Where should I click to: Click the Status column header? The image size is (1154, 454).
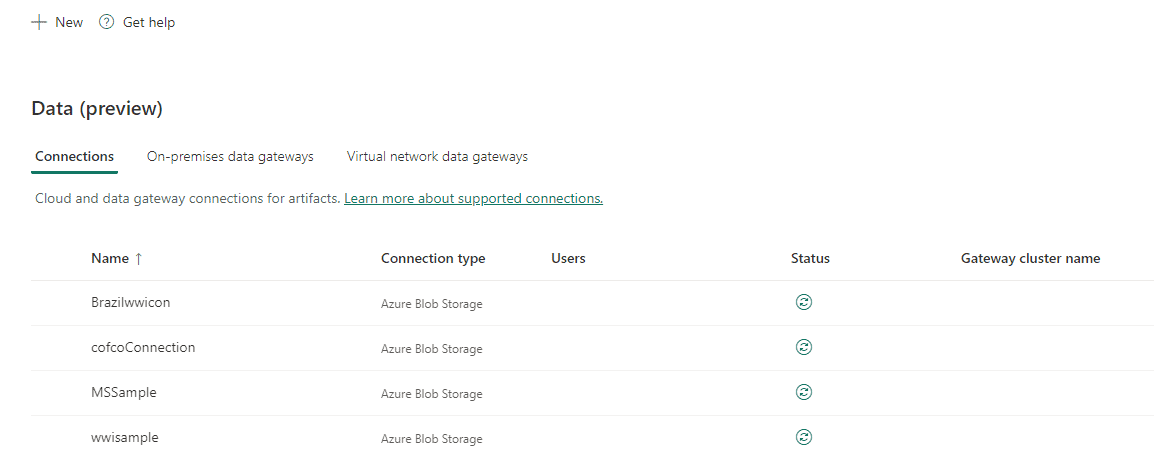click(x=810, y=258)
